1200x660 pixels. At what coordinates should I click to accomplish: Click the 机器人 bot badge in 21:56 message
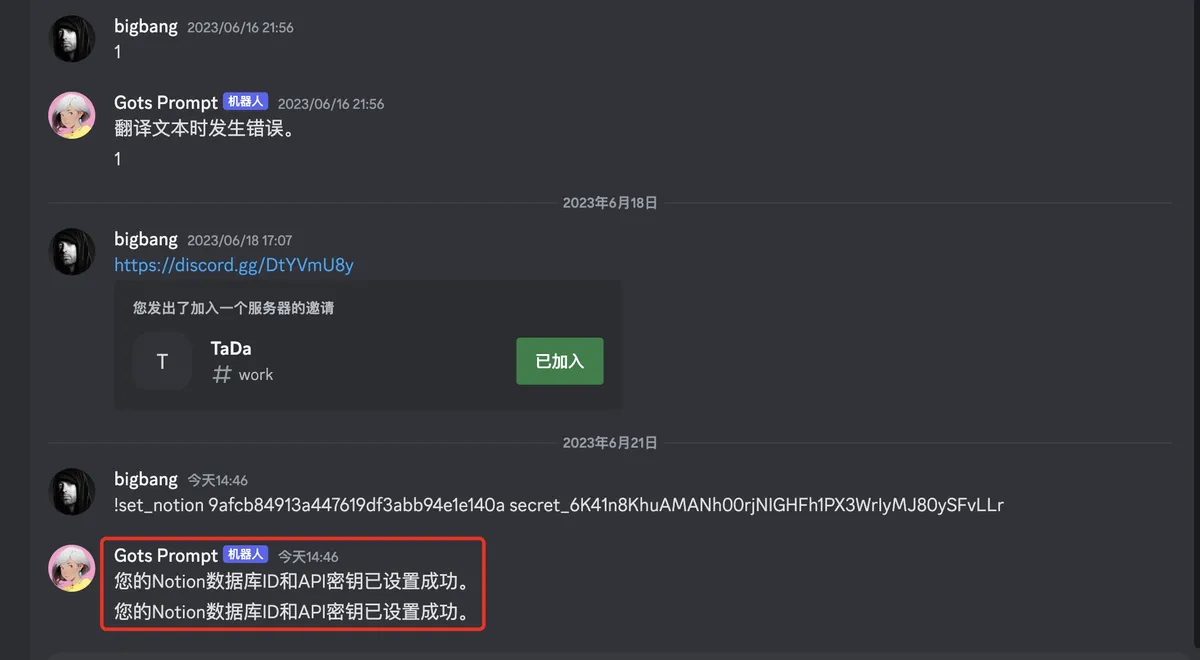pyautogui.click(x=245, y=102)
